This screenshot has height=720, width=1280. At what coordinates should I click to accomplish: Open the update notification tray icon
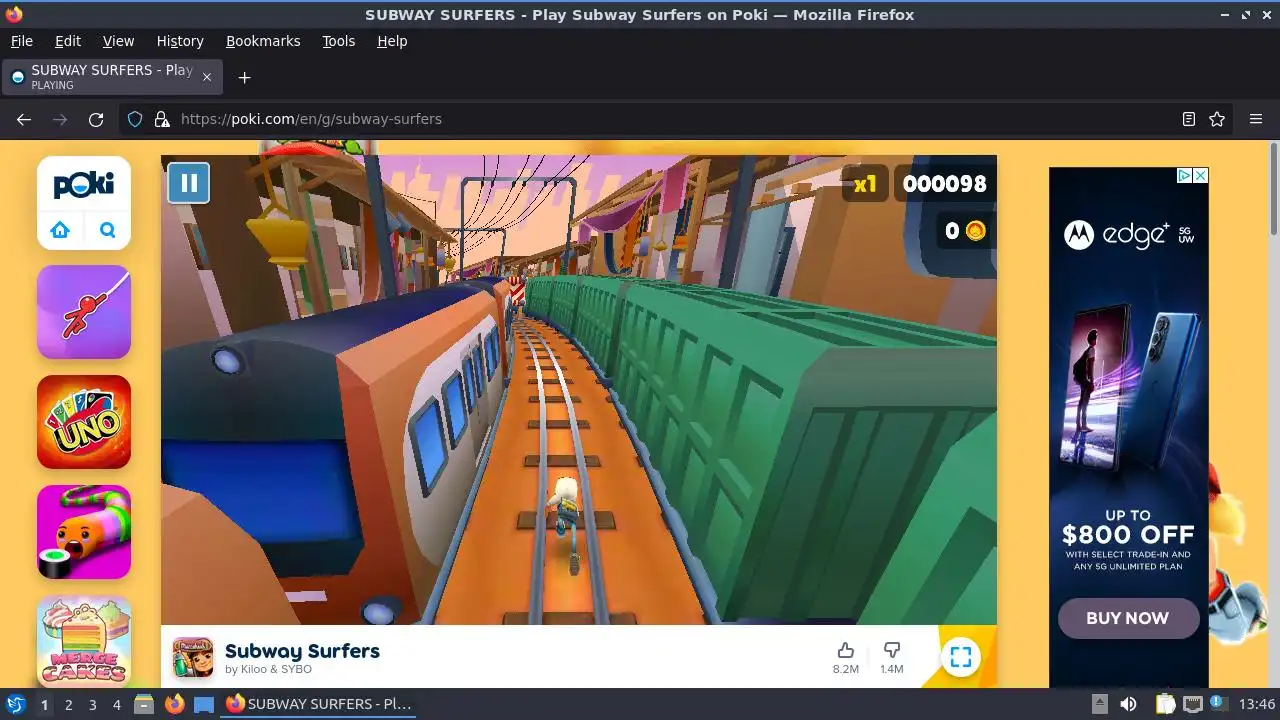click(x=1218, y=704)
